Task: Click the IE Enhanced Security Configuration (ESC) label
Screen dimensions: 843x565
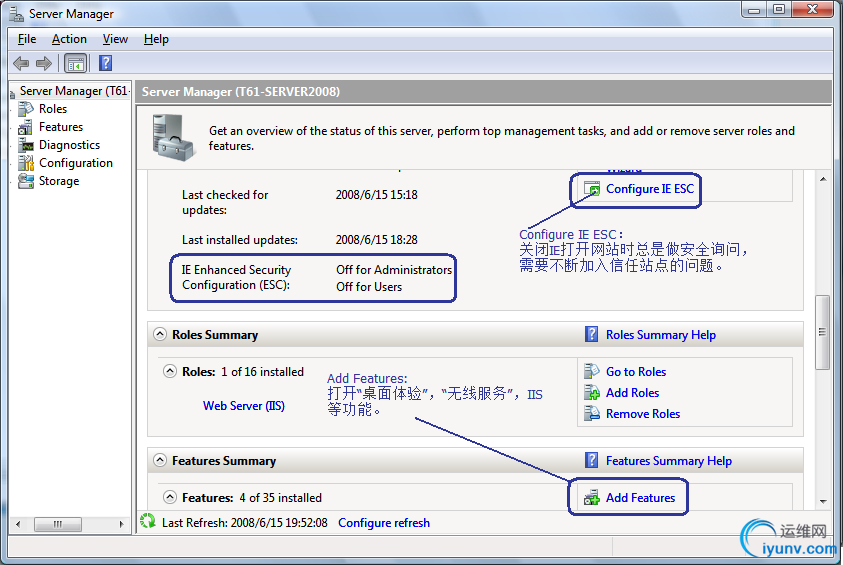Action: (237, 277)
